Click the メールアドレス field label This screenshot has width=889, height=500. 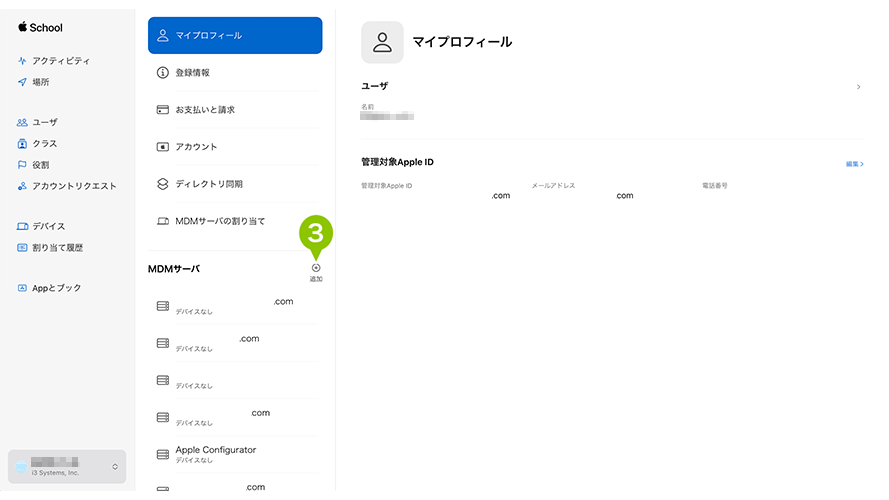point(553,185)
